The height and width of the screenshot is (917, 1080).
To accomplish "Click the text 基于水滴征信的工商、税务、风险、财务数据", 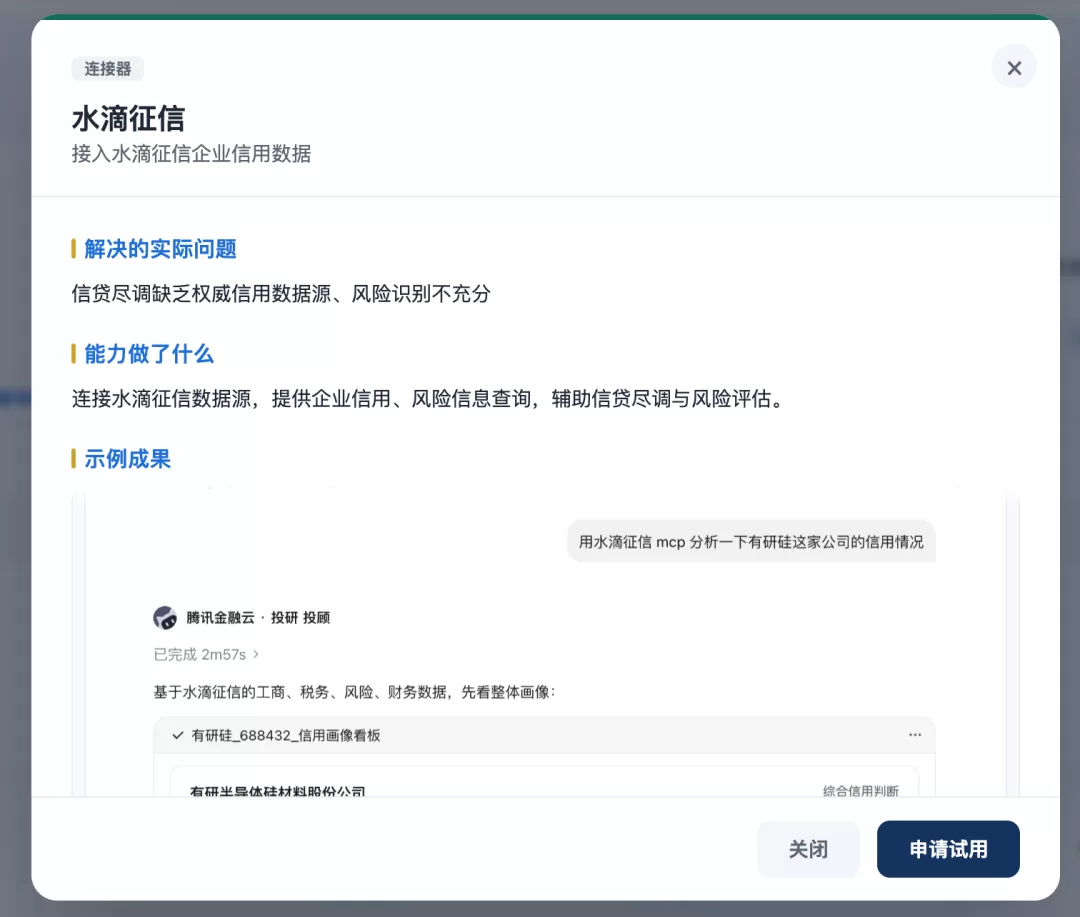I will 300,692.
